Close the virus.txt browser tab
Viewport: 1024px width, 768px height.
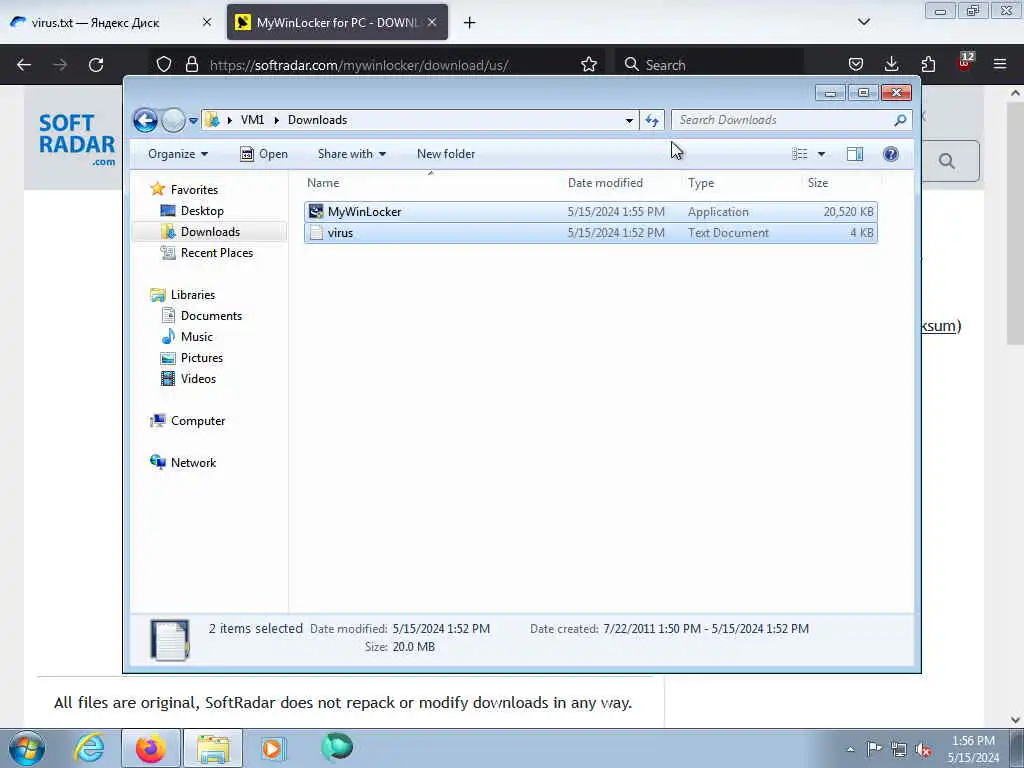[x=206, y=22]
